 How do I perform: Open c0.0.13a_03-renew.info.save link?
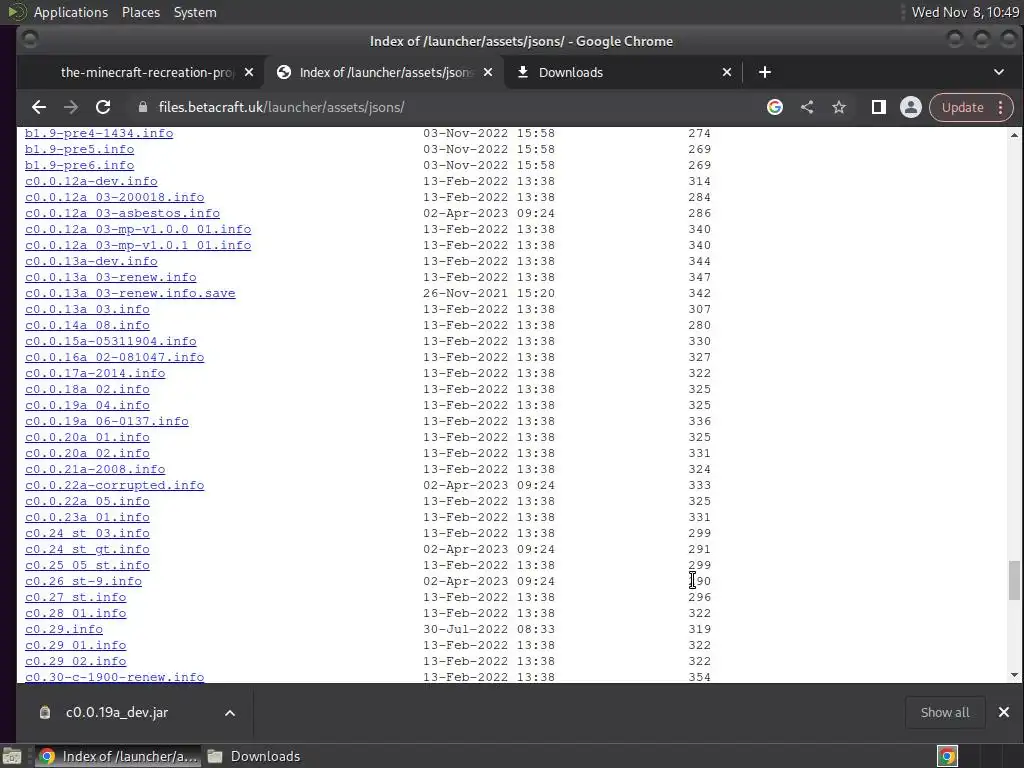click(131, 293)
